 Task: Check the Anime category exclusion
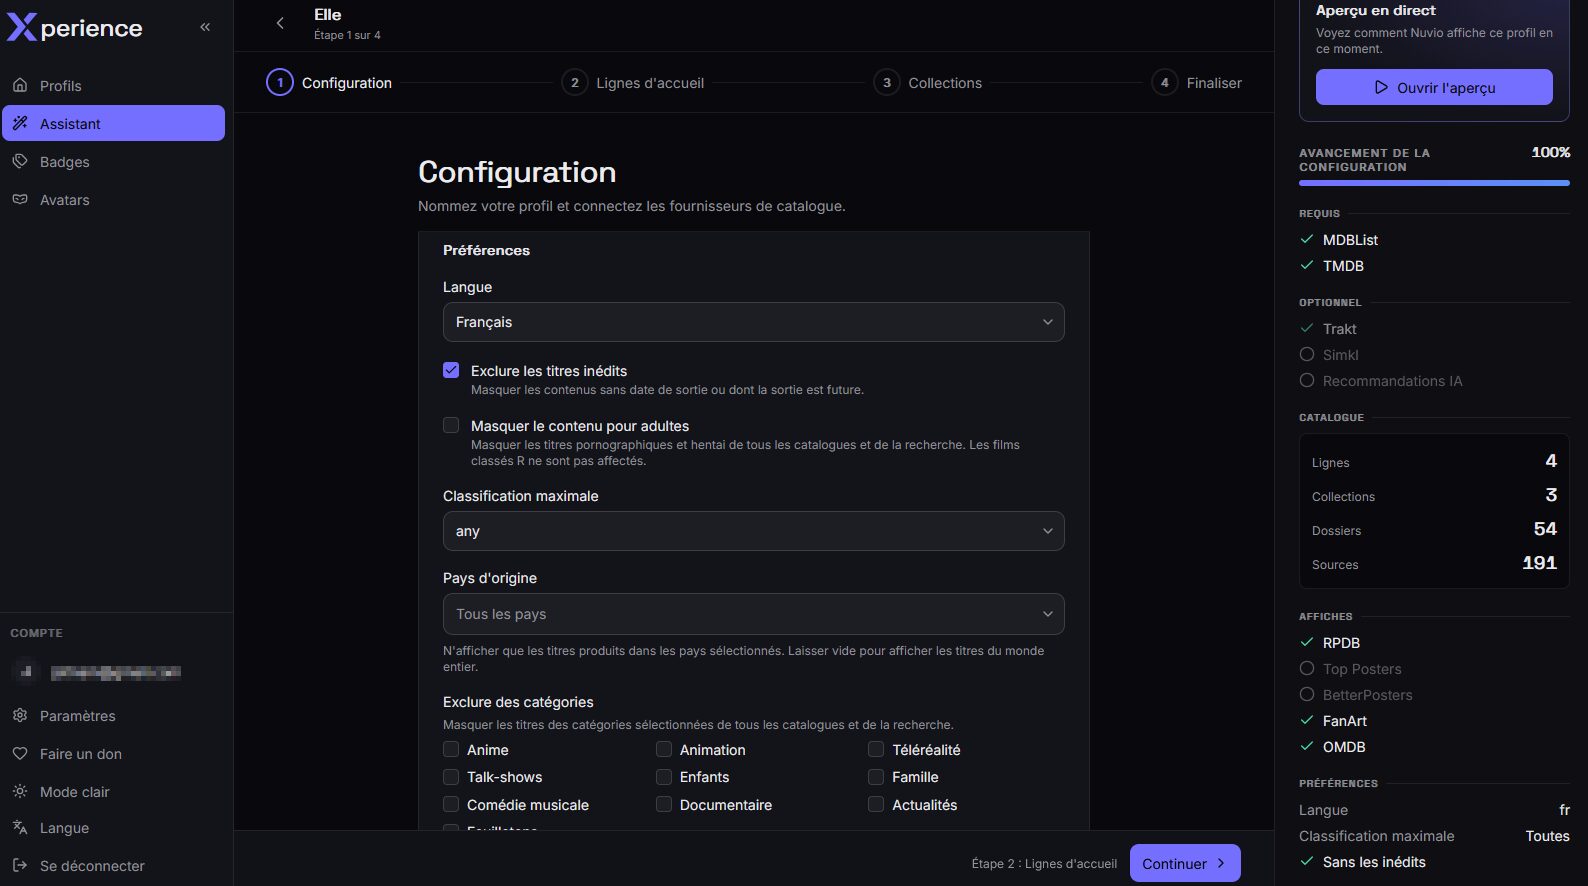coord(451,749)
